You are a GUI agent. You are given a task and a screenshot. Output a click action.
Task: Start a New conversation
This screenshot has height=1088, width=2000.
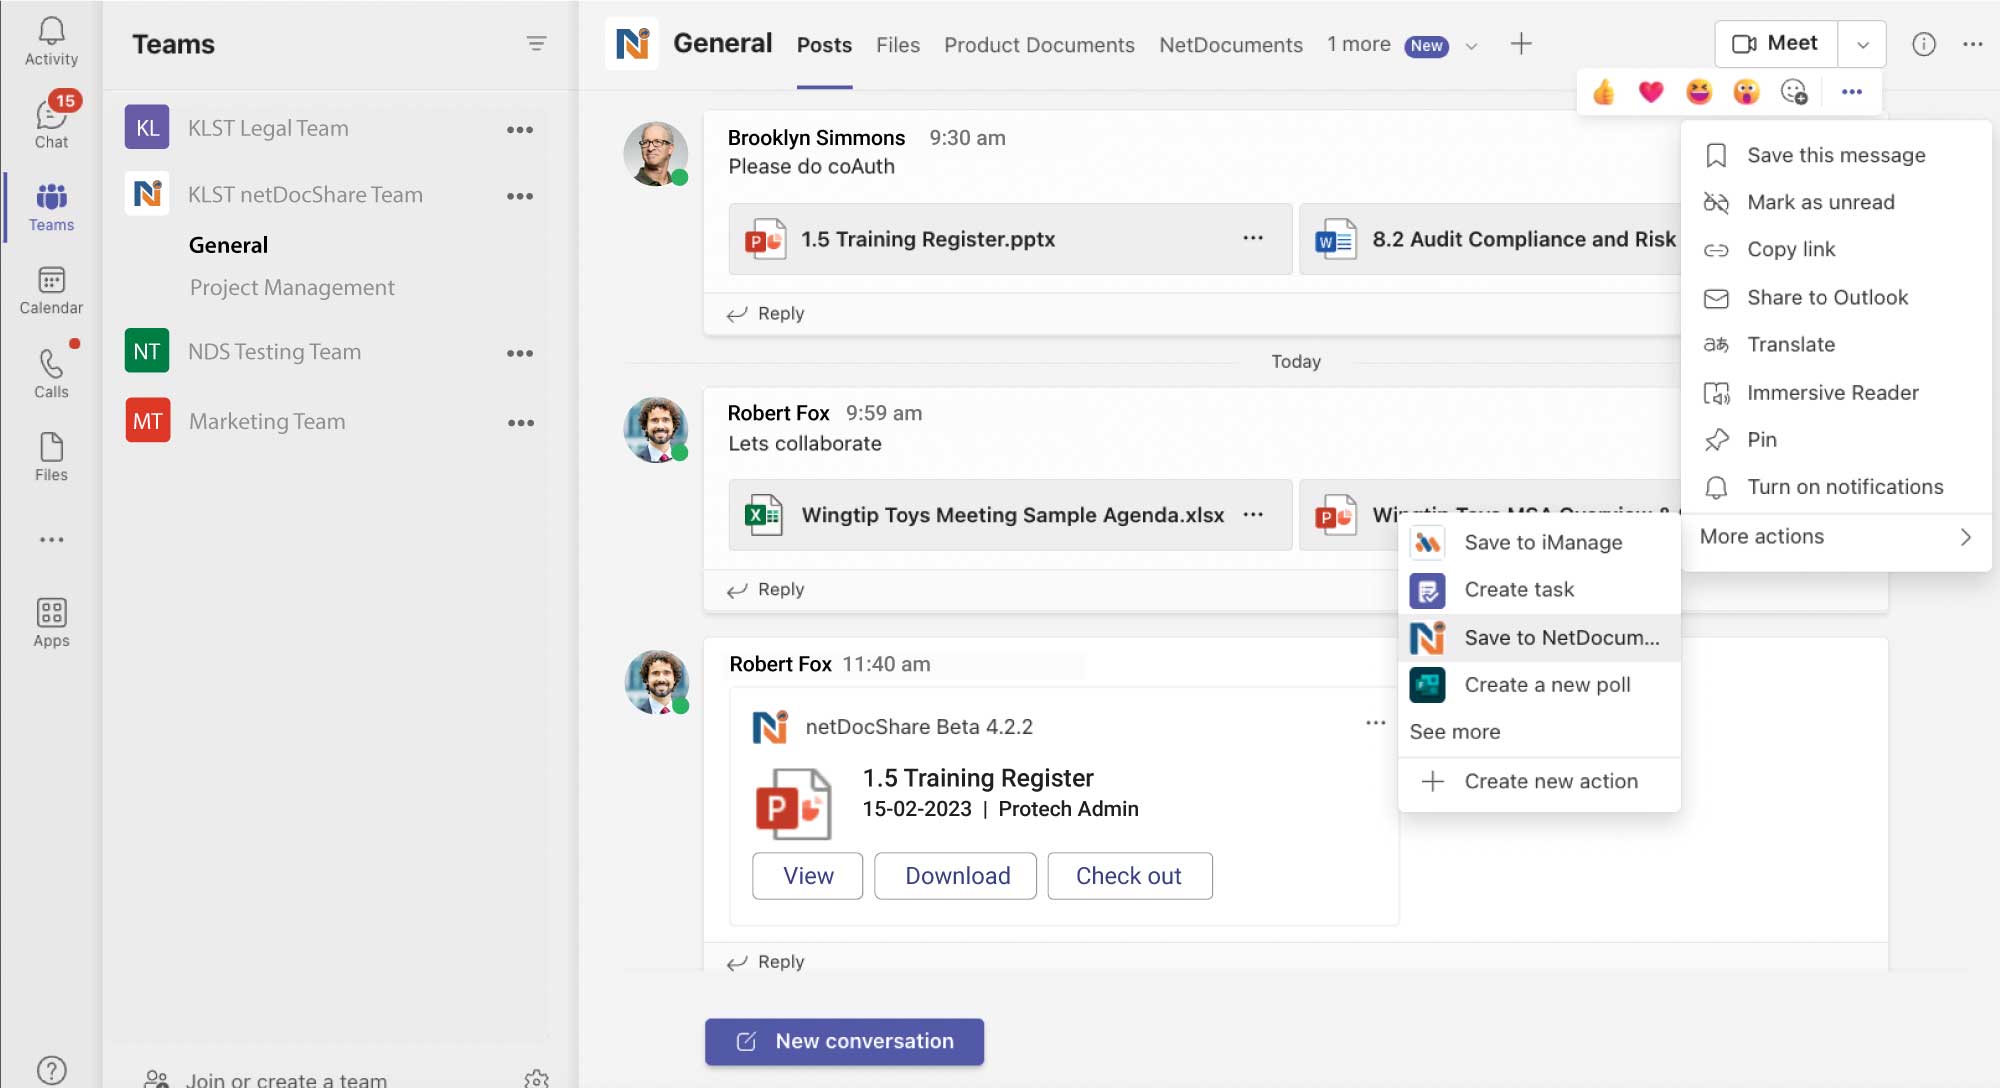[x=845, y=1041]
